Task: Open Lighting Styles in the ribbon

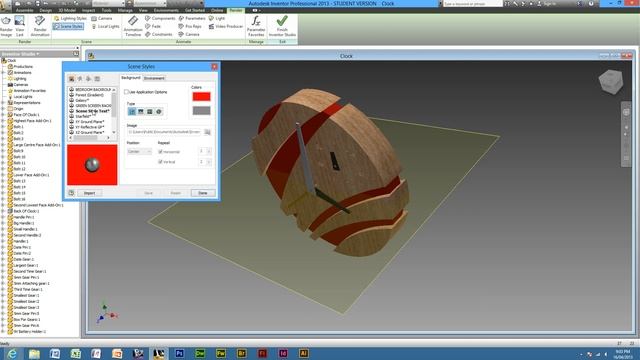Action: click(x=70, y=18)
